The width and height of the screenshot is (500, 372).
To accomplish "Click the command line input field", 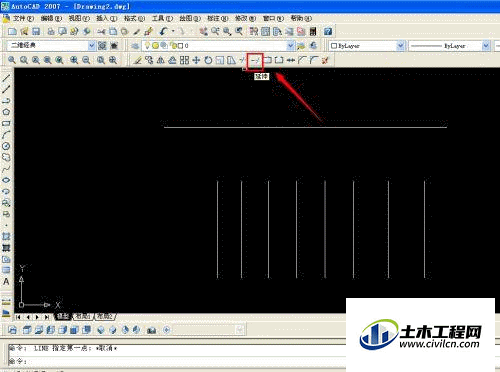I will pyautogui.click(x=177, y=361).
